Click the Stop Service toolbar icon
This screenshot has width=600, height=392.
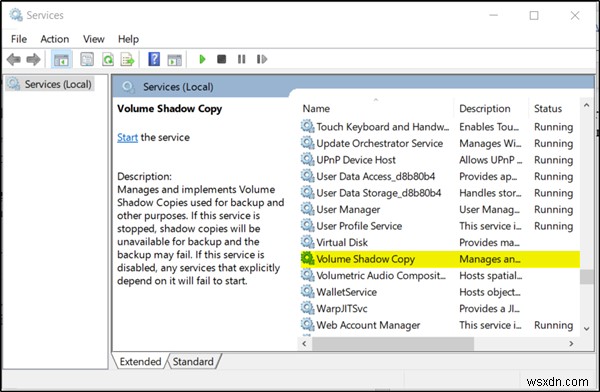pos(221,59)
